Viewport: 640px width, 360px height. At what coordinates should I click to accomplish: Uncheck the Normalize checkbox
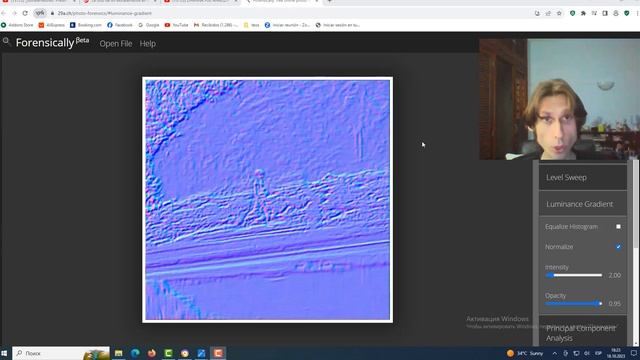(x=618, y=247)
